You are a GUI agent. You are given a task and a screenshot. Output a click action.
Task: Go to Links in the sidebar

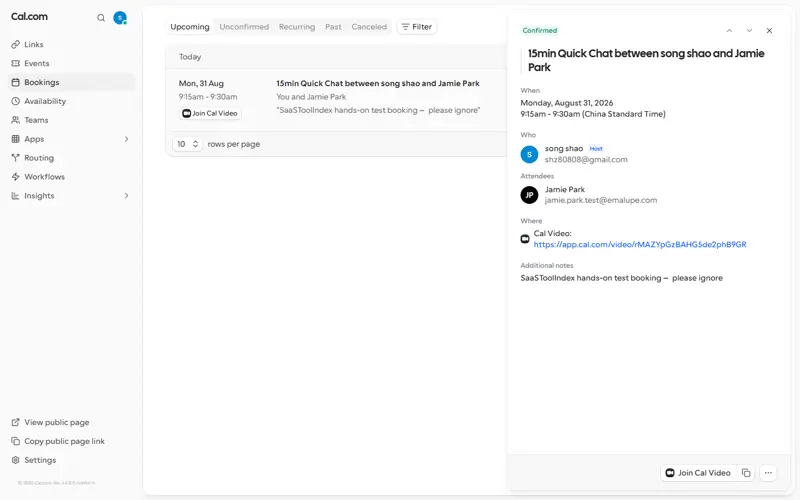coord(71,44)
